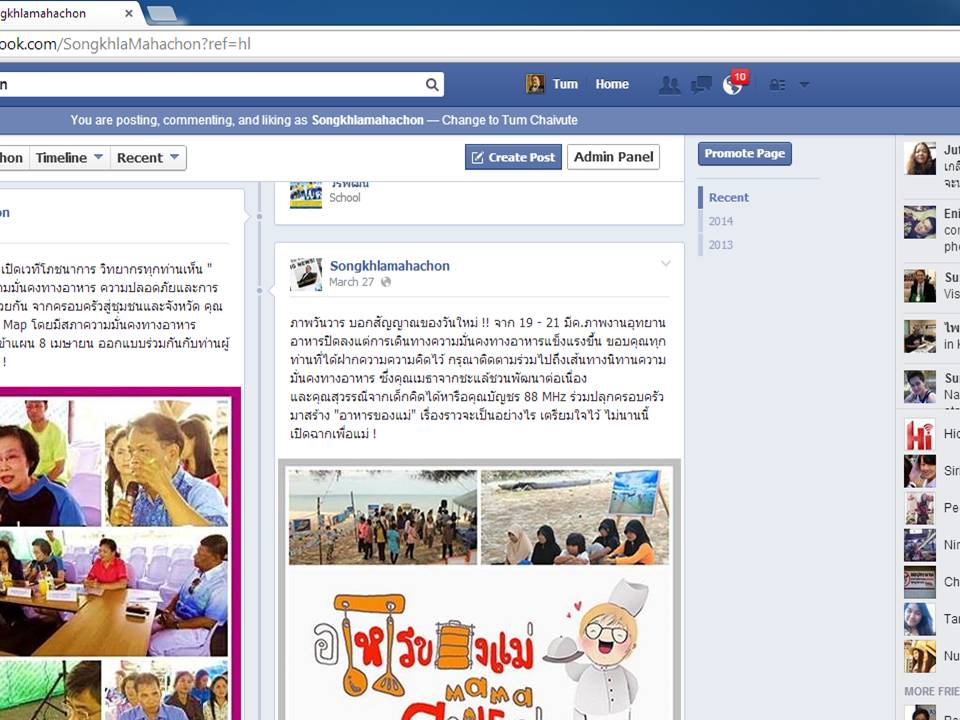
Task: Click the MORE FRIENDS heading in the chat sidebar
Action: 932,691
